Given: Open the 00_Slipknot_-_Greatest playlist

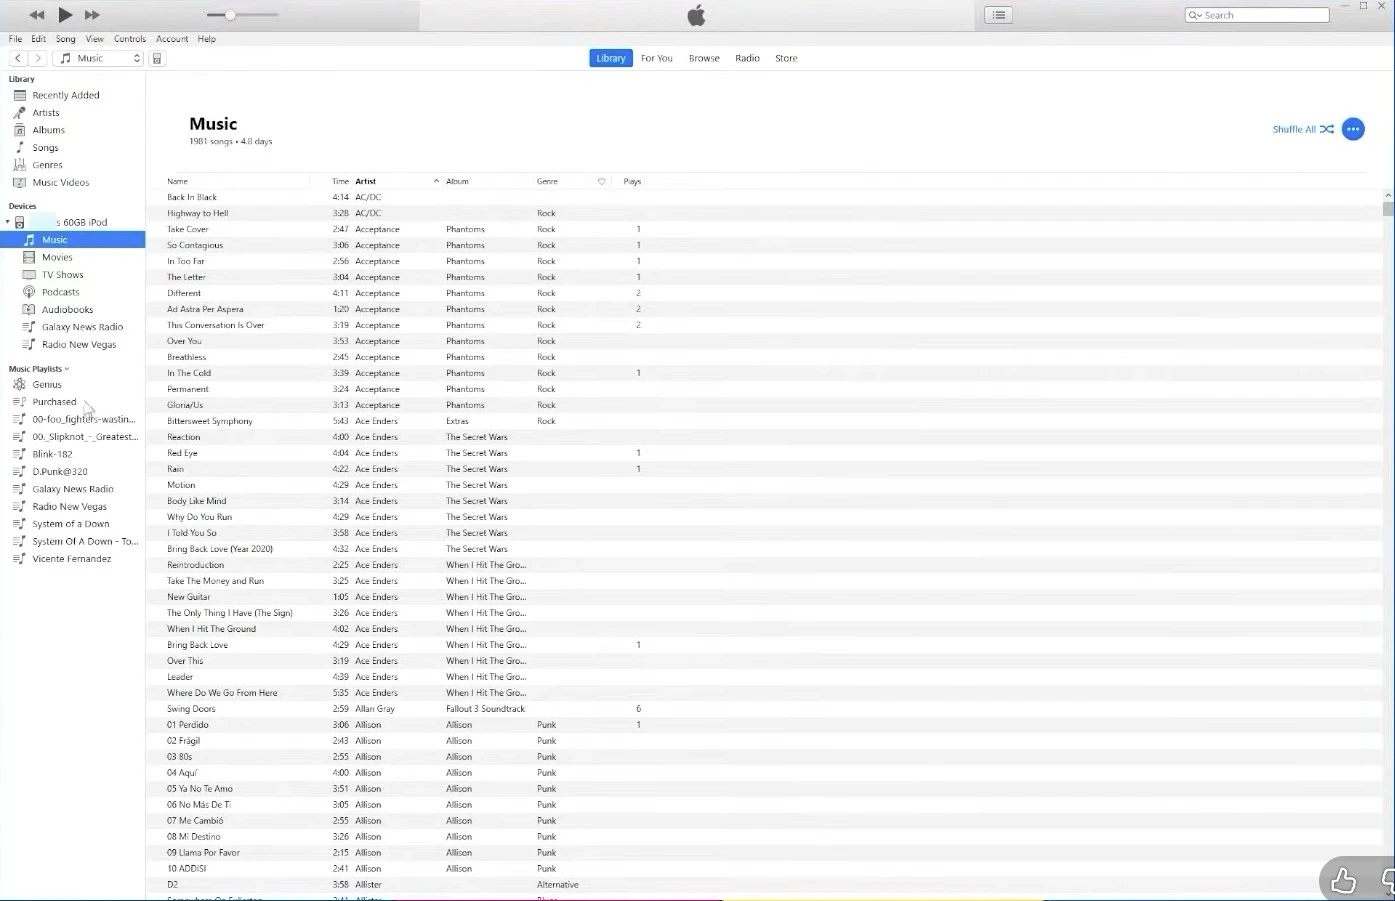Looking at the screenshot, I should coord(84,437).
